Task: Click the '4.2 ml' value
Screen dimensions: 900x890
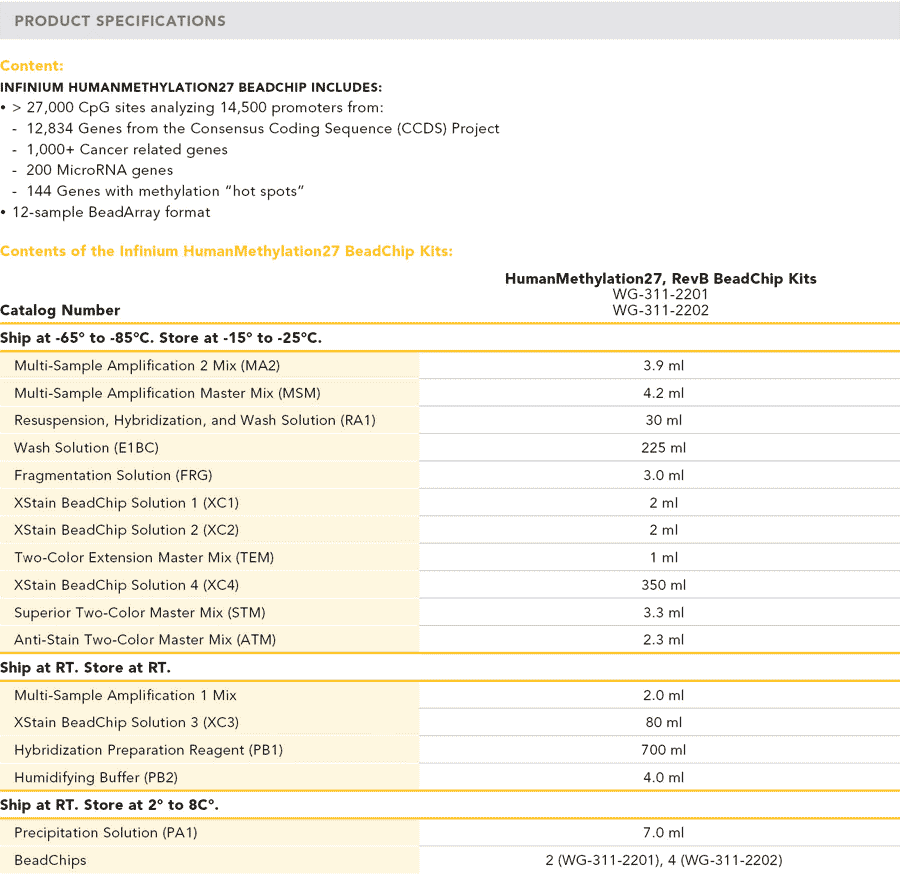Action: (x=664, y=393)
